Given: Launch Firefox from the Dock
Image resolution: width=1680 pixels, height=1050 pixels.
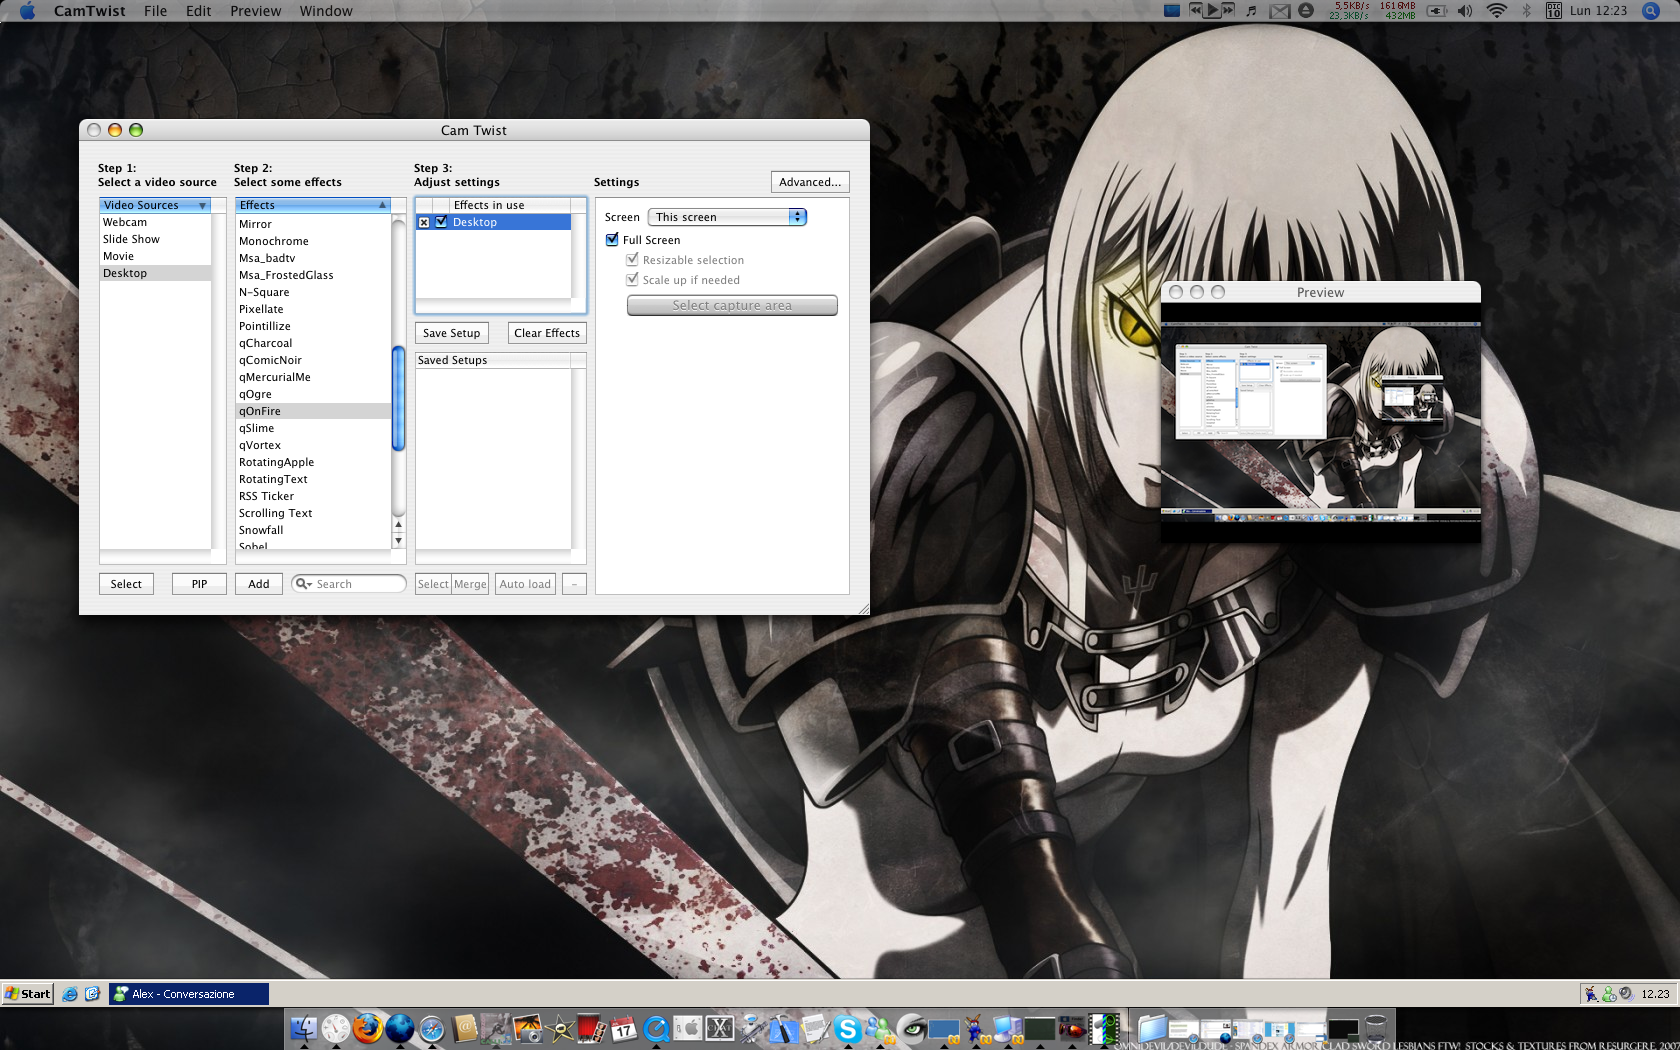Looking at the screenshot, I should point(368,1028).
